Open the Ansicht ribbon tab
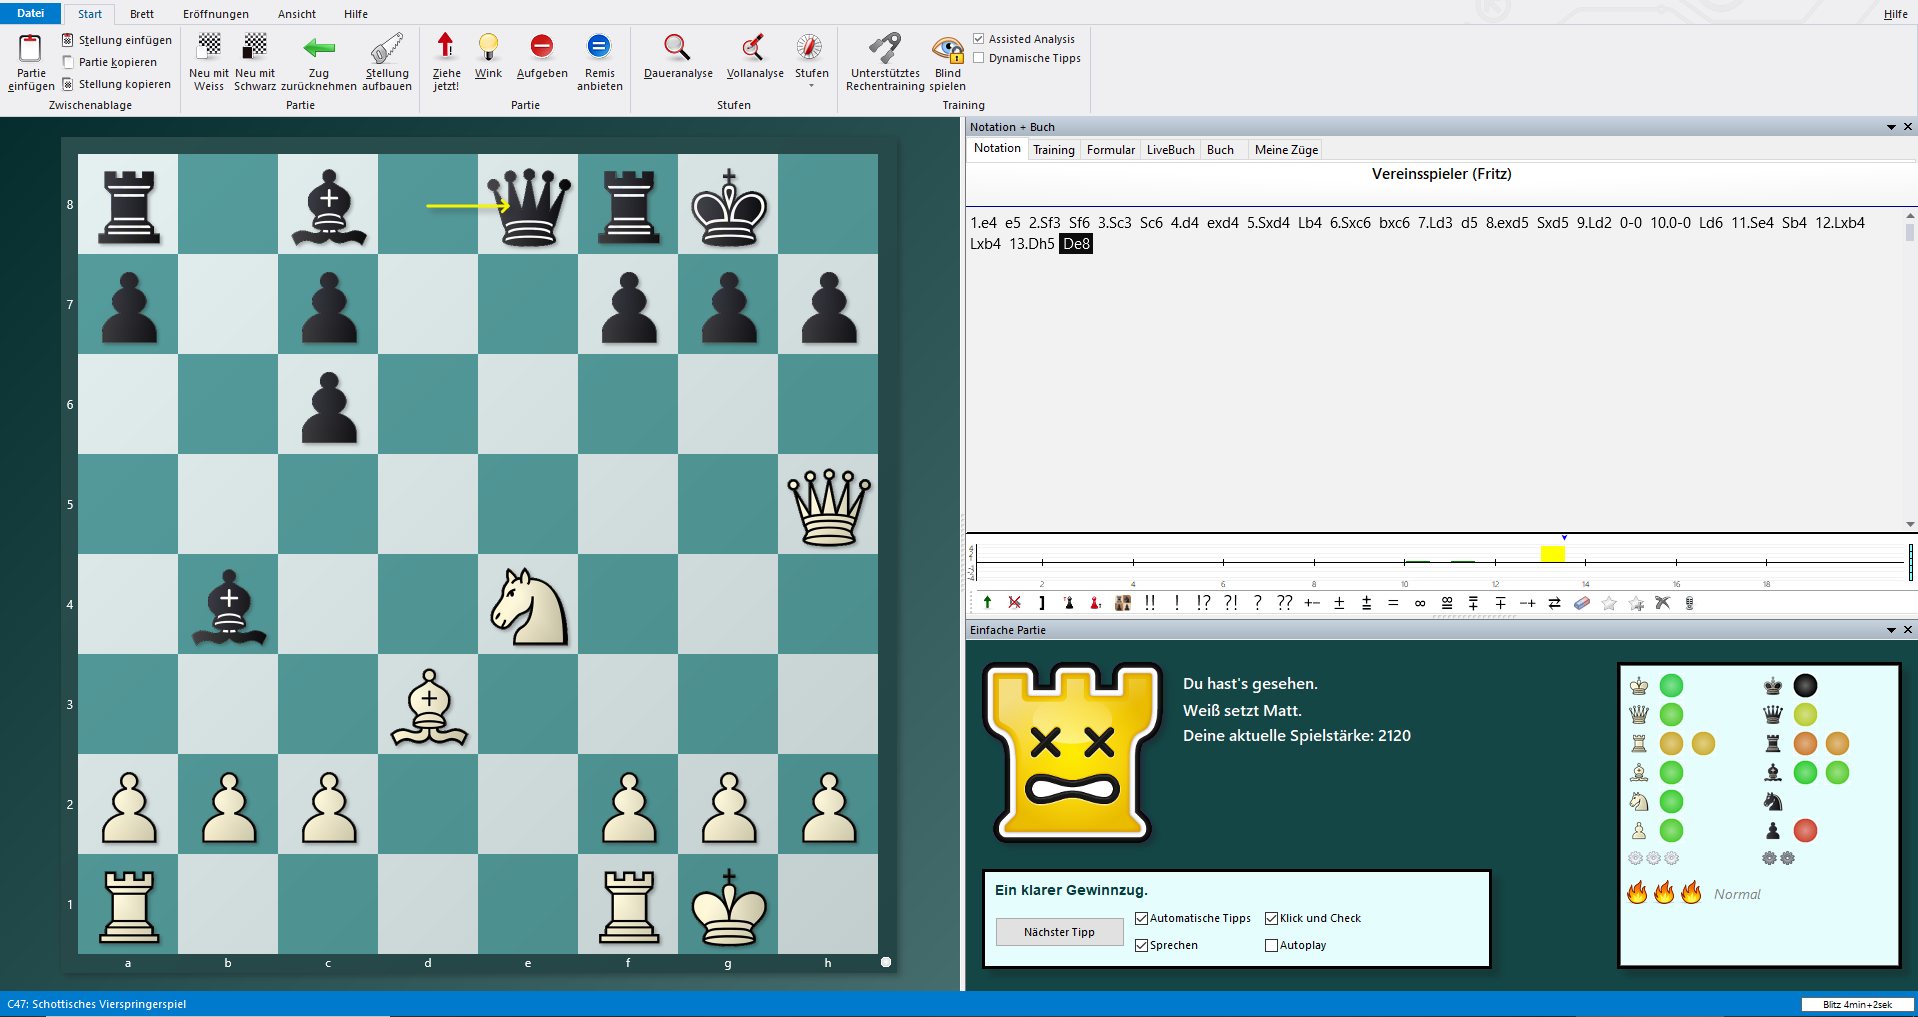 (x=297, y=14)
